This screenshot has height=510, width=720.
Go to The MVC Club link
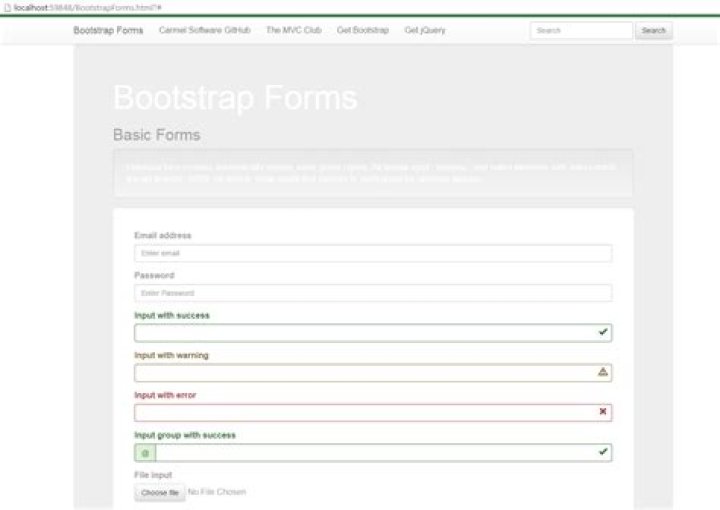pos(293,31)
